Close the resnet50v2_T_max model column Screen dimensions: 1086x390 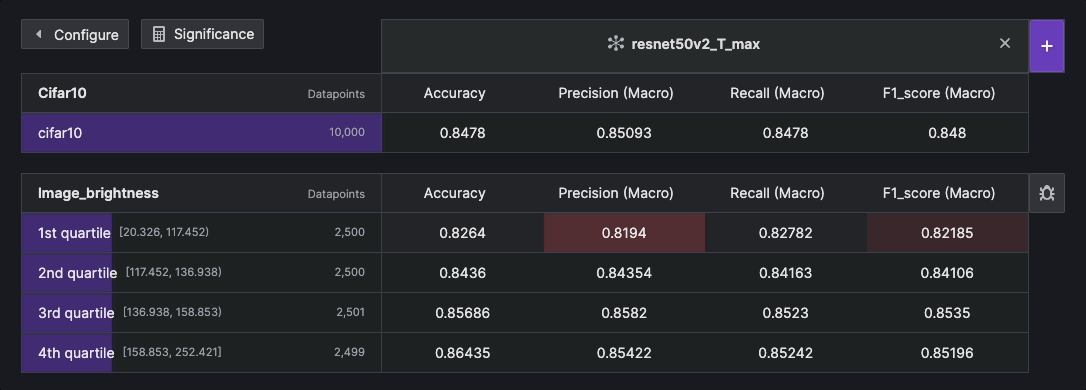pos(1005,43)
